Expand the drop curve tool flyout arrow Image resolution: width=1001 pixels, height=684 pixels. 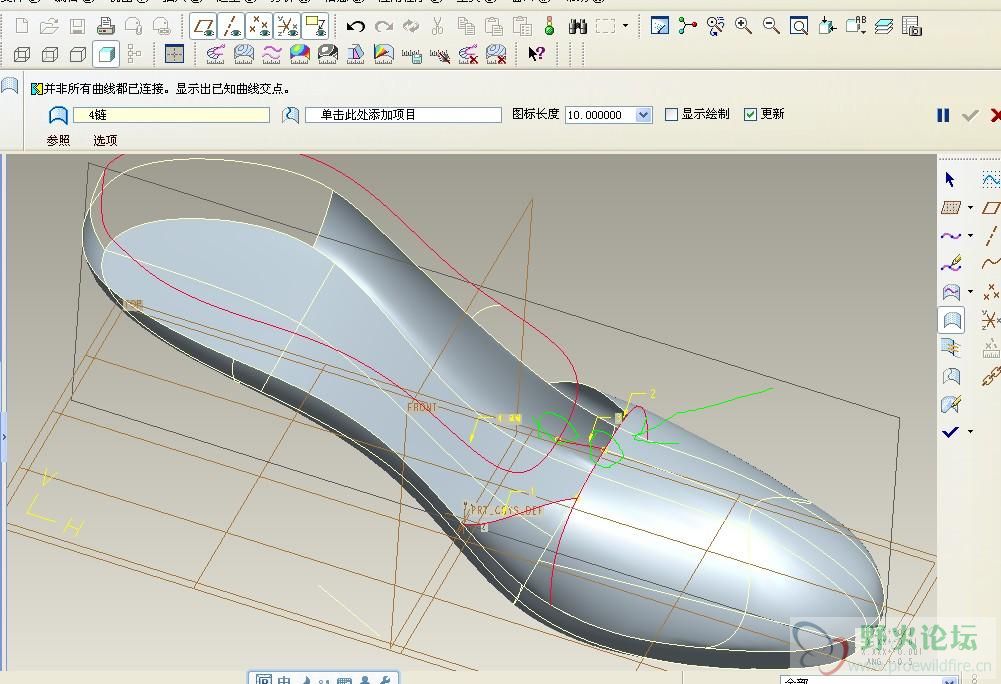point(970,292)
